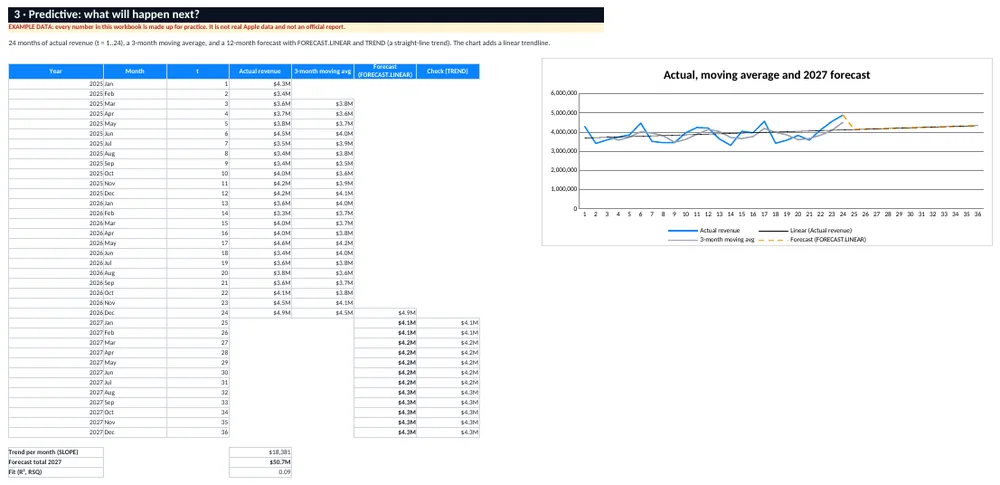The height and width of the screenshot is (485, 1000).
Task: Click the 2025 Jan month cell
Action: coord(135,84)
